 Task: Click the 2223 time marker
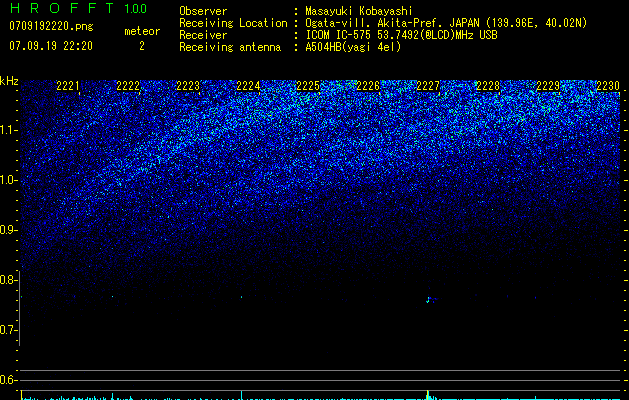tap(188, 86)
